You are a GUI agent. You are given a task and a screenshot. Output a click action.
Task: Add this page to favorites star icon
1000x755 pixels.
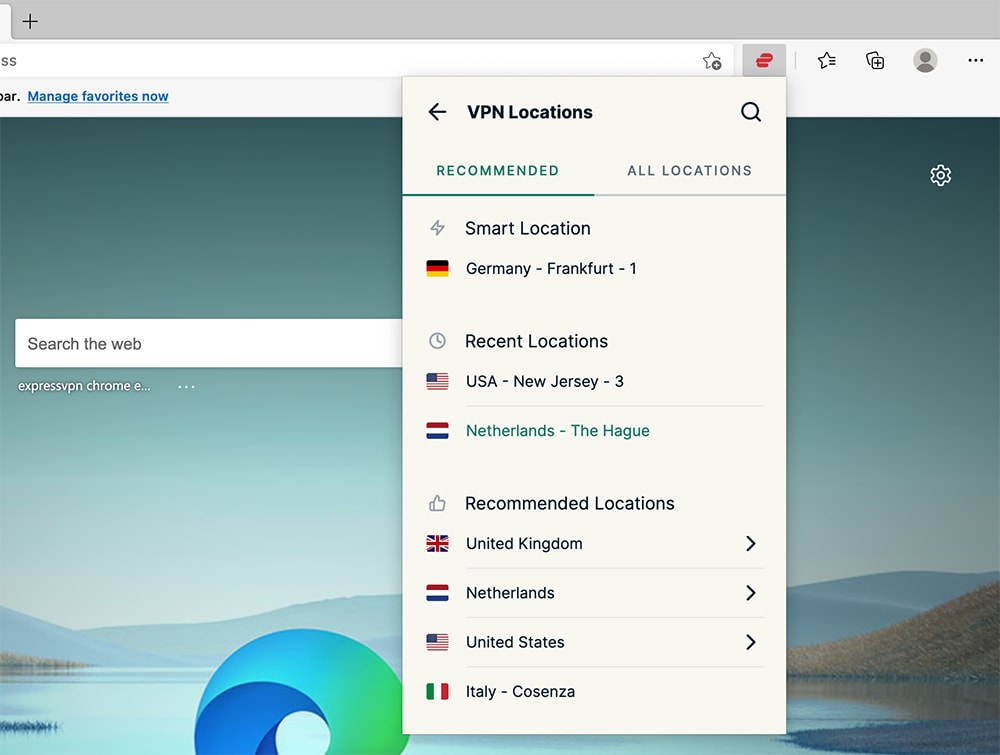pos(712,61)
